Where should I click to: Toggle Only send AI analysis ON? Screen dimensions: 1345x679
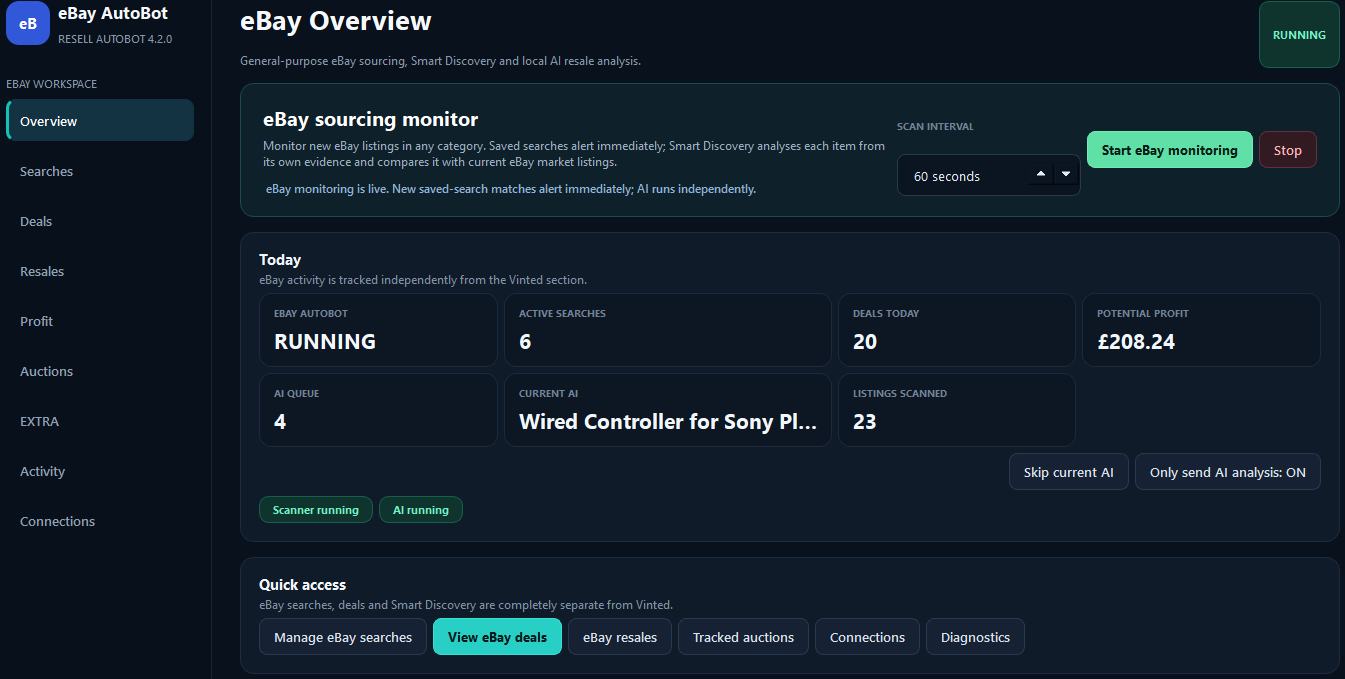[1228, 472]
